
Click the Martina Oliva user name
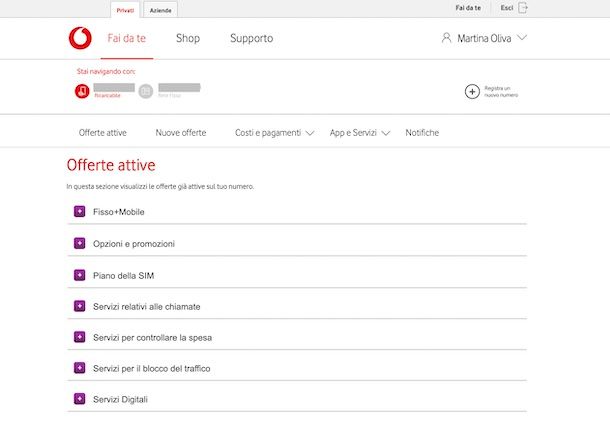pos(484,38)
